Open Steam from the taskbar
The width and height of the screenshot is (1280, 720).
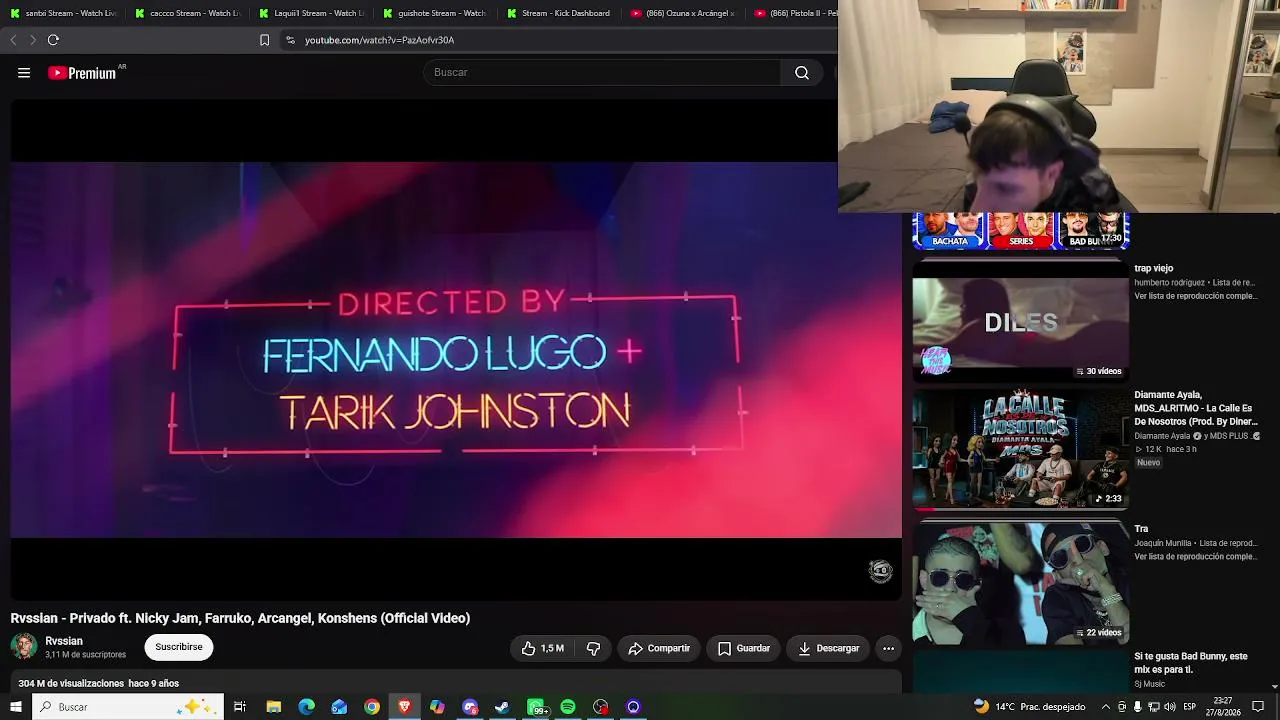(x=502, y=707)
